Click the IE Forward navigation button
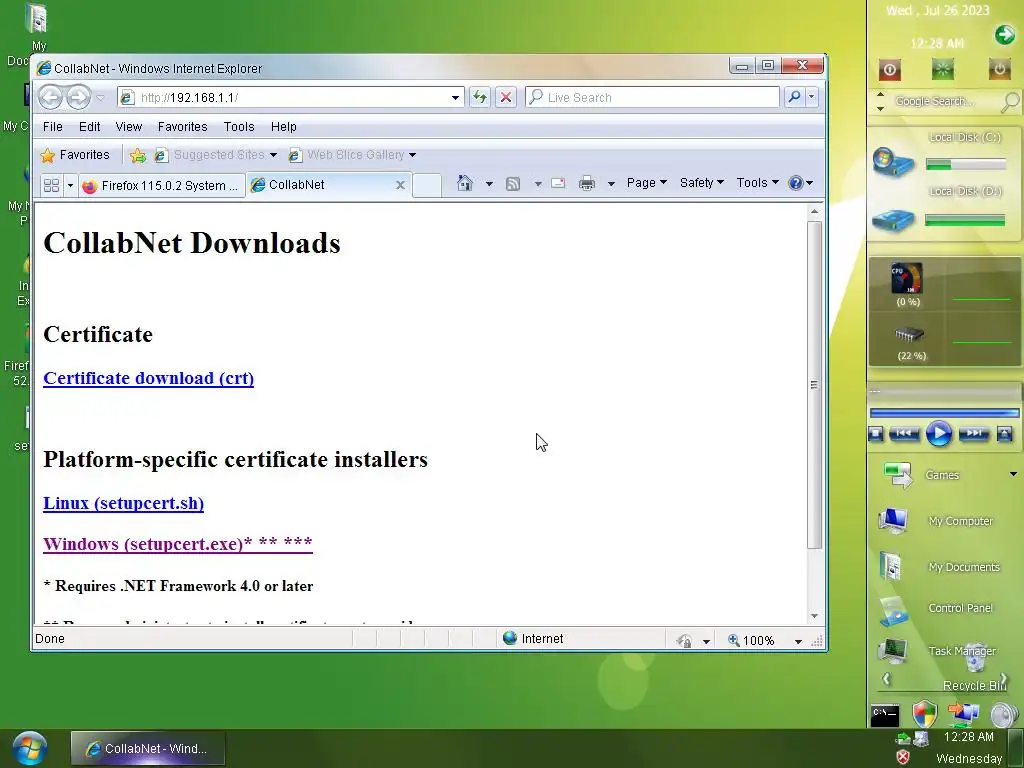The height and width of the screenshot is (768, 1024). (78, 97)
